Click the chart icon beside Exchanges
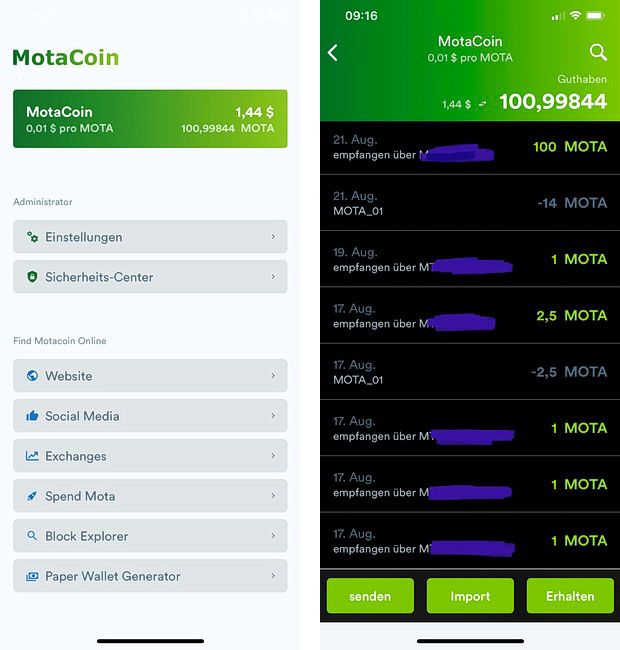The height and width of the screenshot is (650, 620). tap(32, 456)
